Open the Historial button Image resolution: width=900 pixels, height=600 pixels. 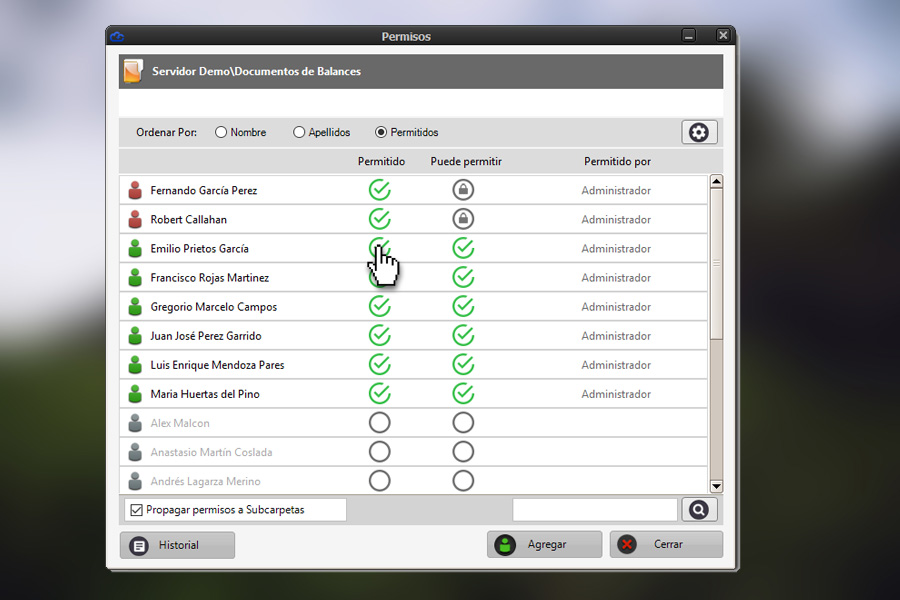click(177, 545)
